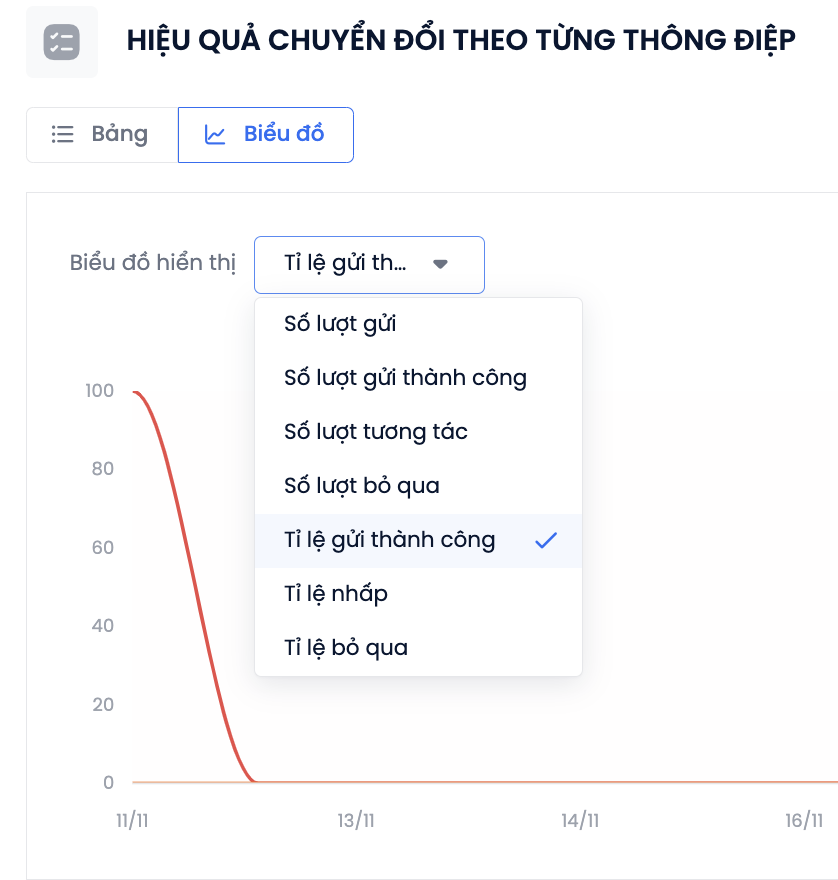Image resolution: width=838 pixels, height=880 pixels.
Task: Choose Tỉ lệ nhấp option
Action: coord(418,594)
